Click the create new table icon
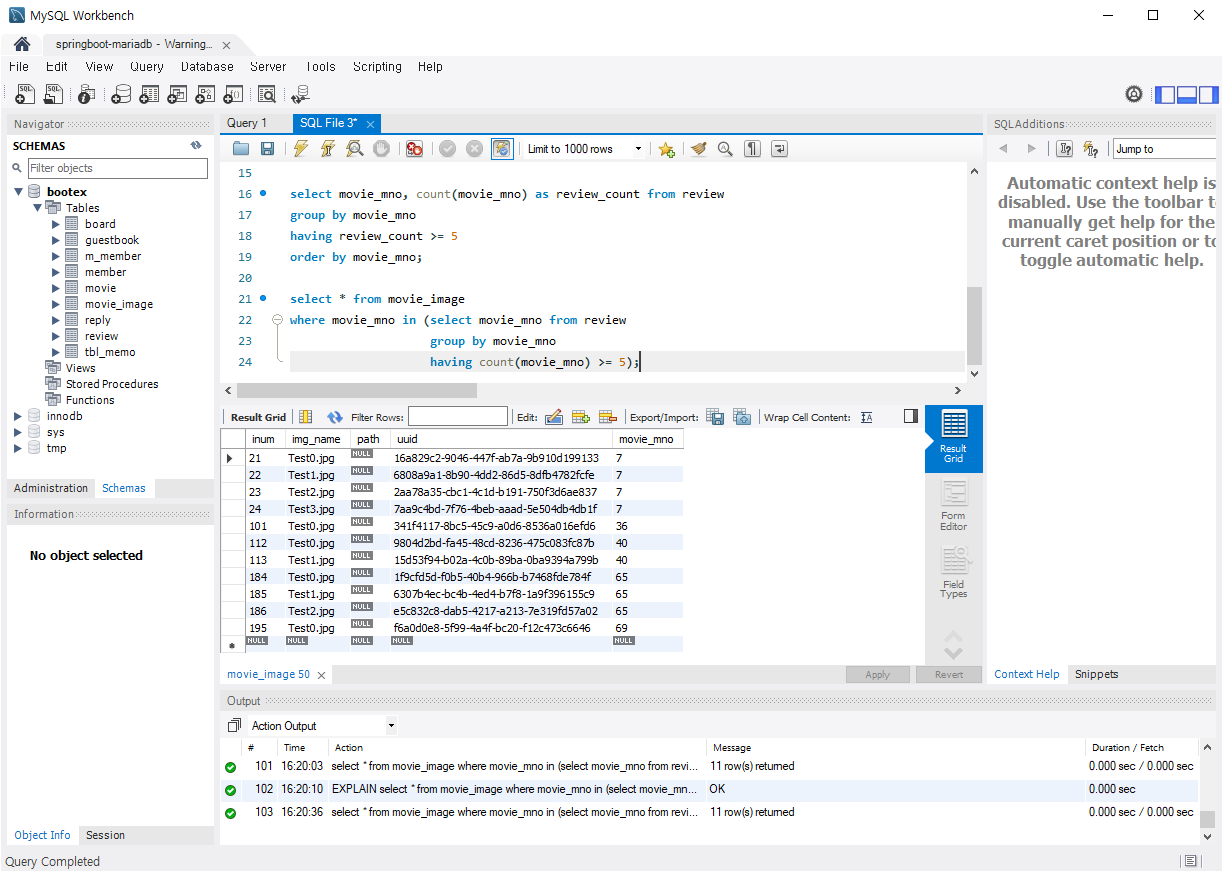 coord(149,94)
